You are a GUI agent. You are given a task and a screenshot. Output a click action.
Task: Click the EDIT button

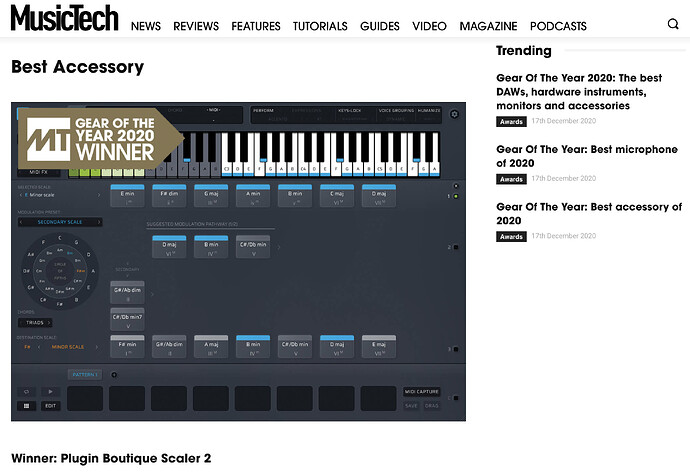51,406
